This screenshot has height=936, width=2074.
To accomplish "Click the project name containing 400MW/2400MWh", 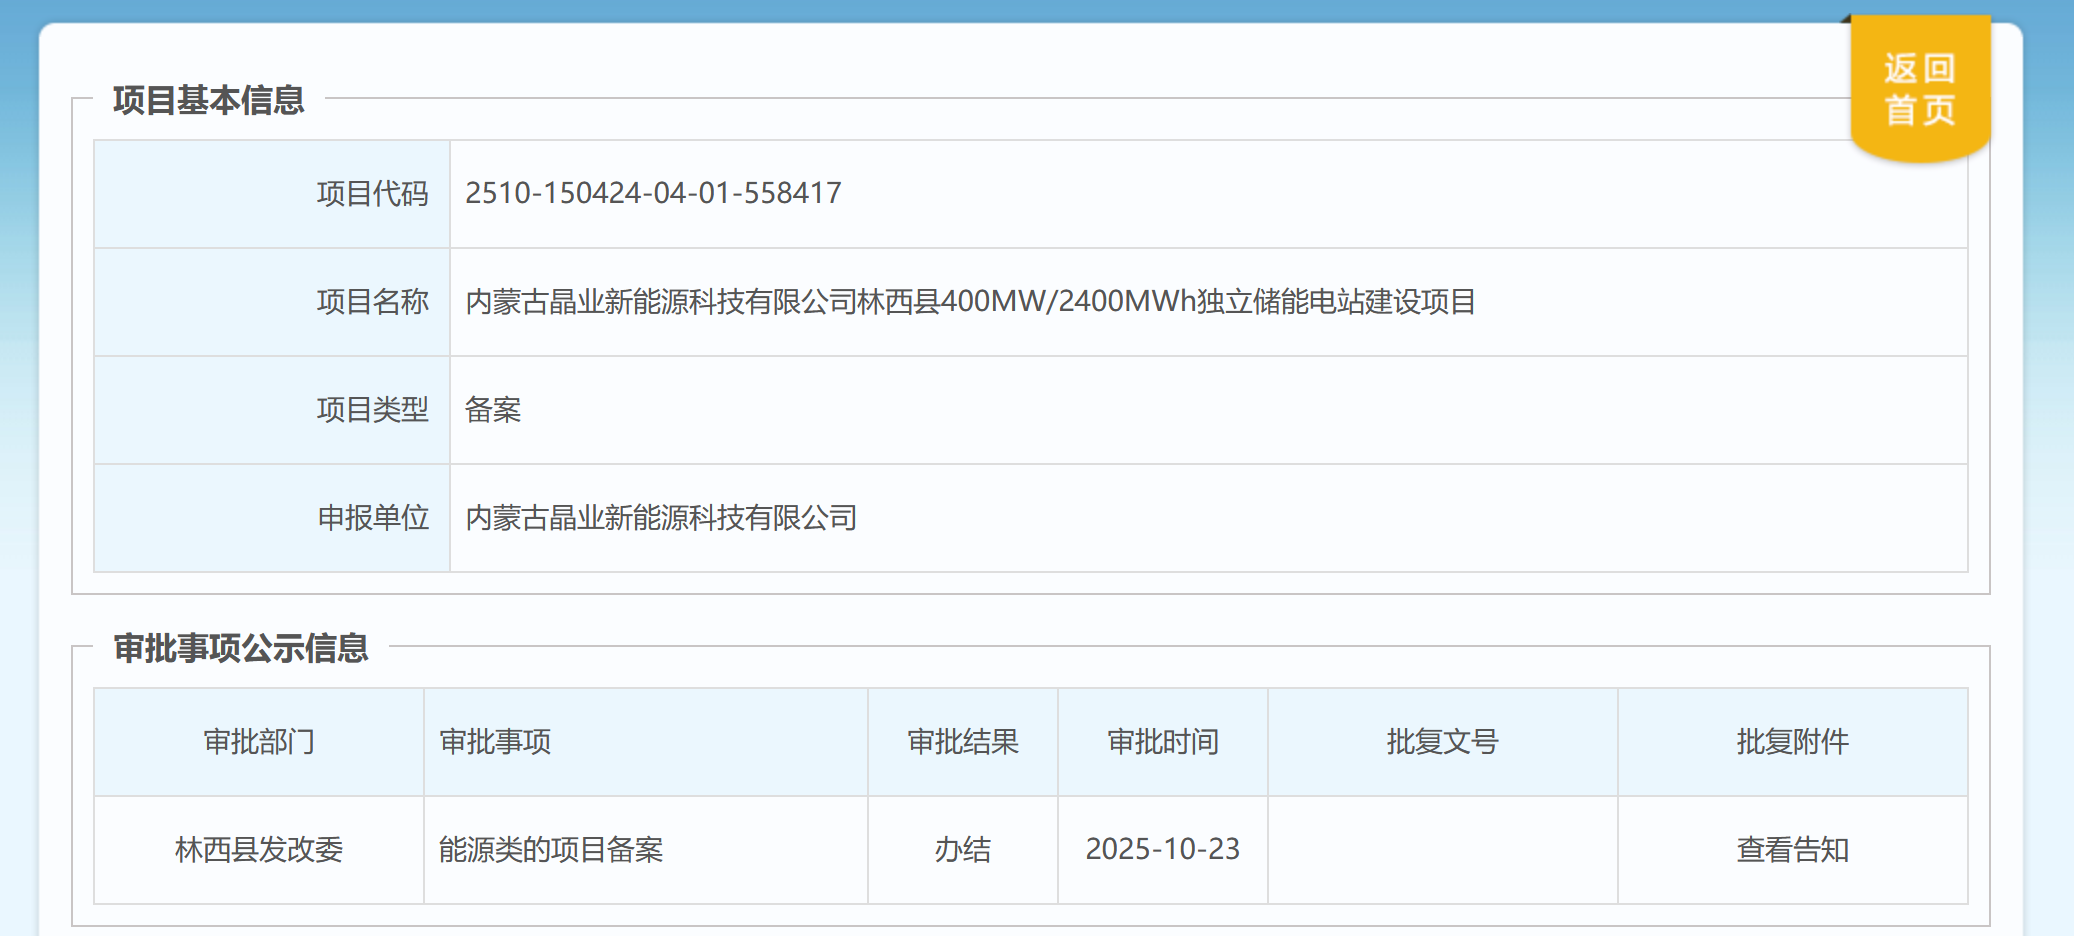I will [970, 302].
